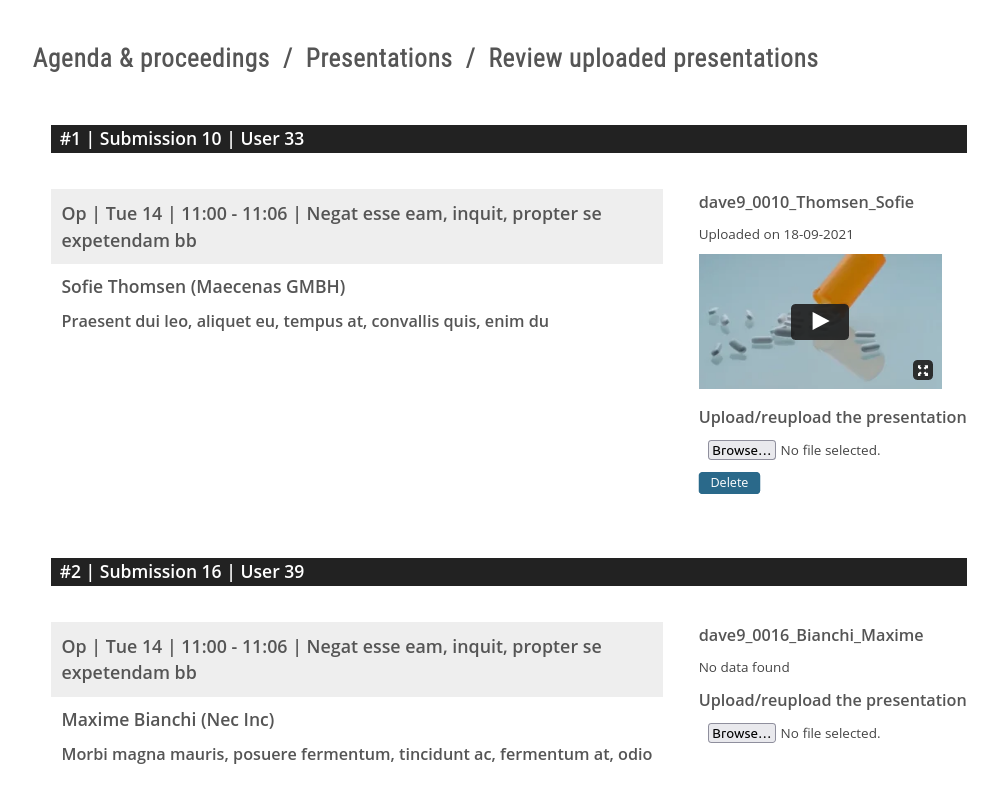This screenshot has width=1004, height=795.
Task: Go to the Presentations breadcrumb link
Action: point(378,59)
